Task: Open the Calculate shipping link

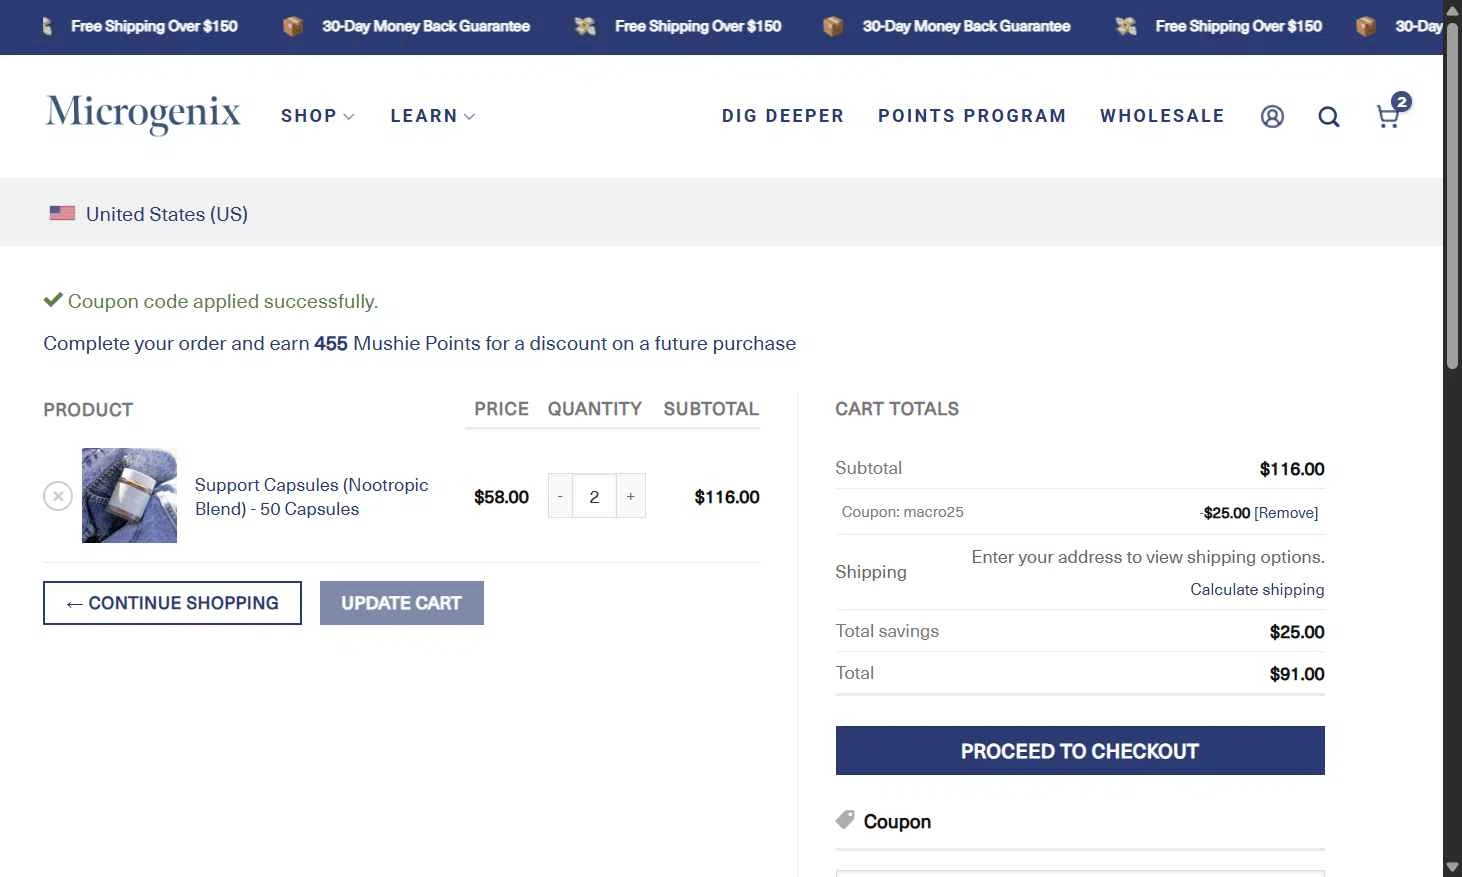Action: pyautogui.click(x=1257, y=589)
